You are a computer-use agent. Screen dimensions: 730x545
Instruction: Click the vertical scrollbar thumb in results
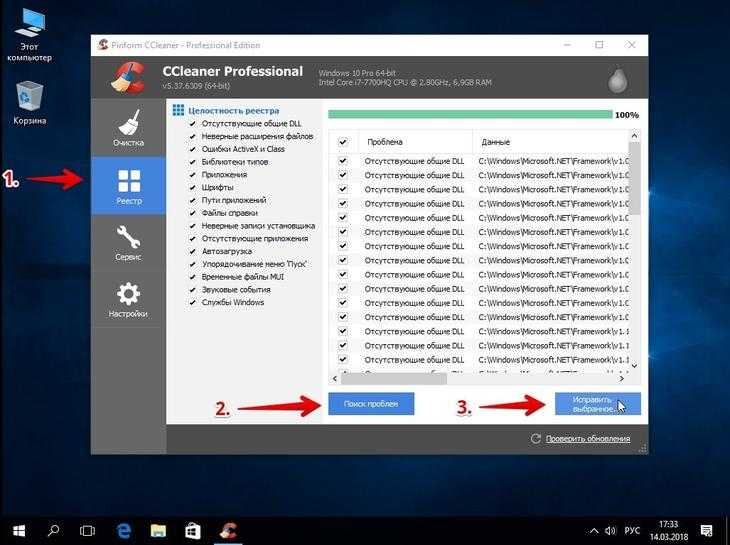(634, 178)
